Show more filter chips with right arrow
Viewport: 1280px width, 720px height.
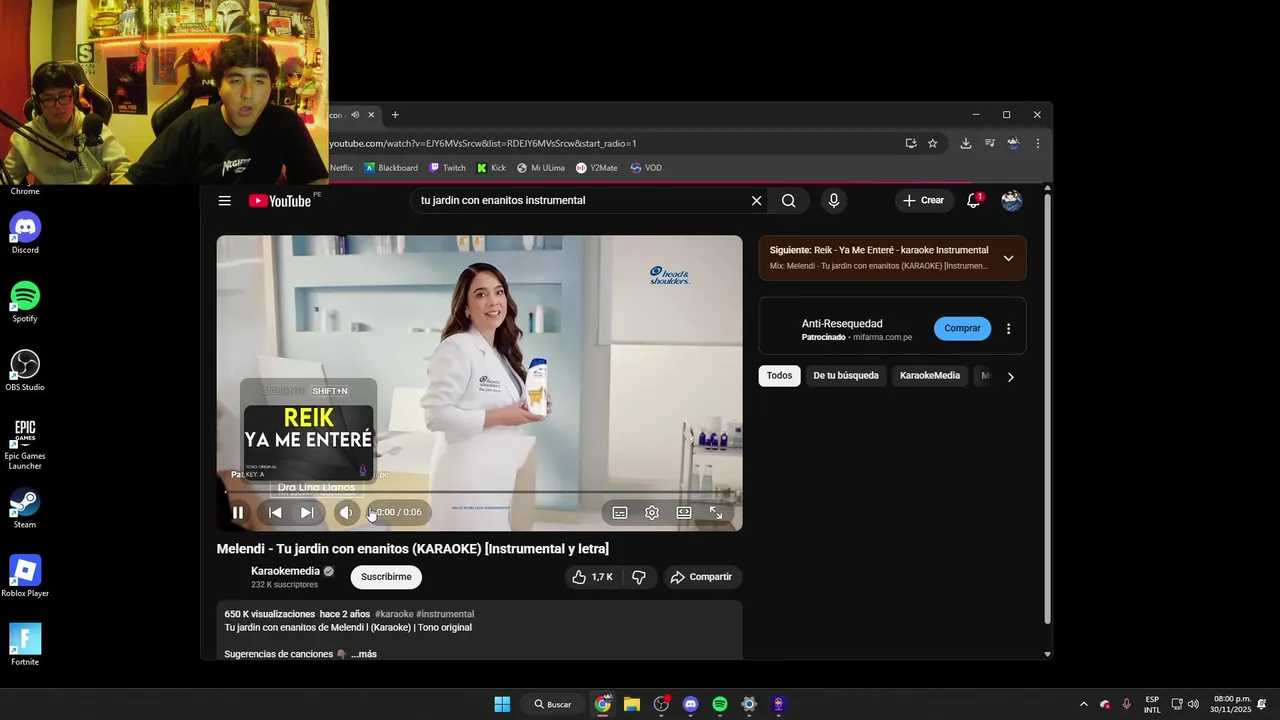click(1010, 377)
